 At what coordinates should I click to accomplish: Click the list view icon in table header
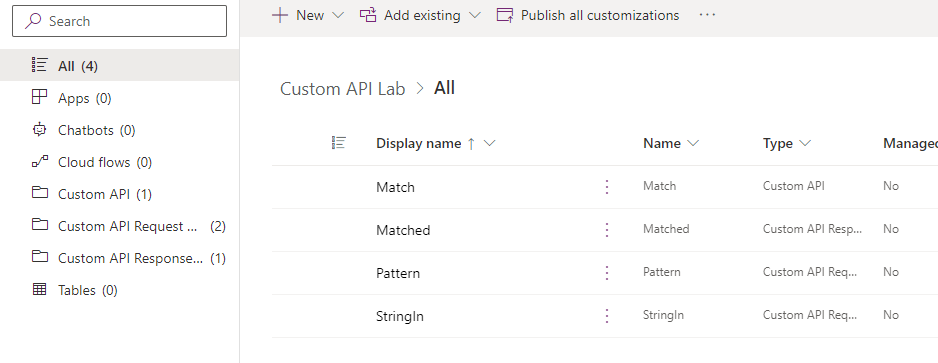coord(339,143)
